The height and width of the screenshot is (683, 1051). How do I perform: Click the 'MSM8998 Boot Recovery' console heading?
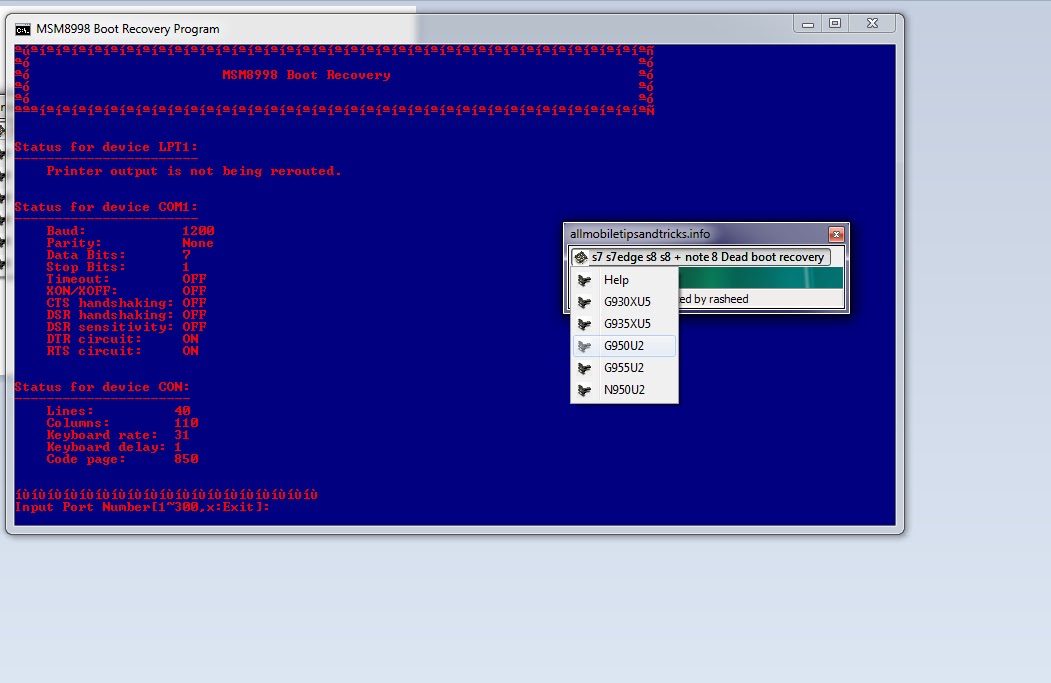click(306, 75)
